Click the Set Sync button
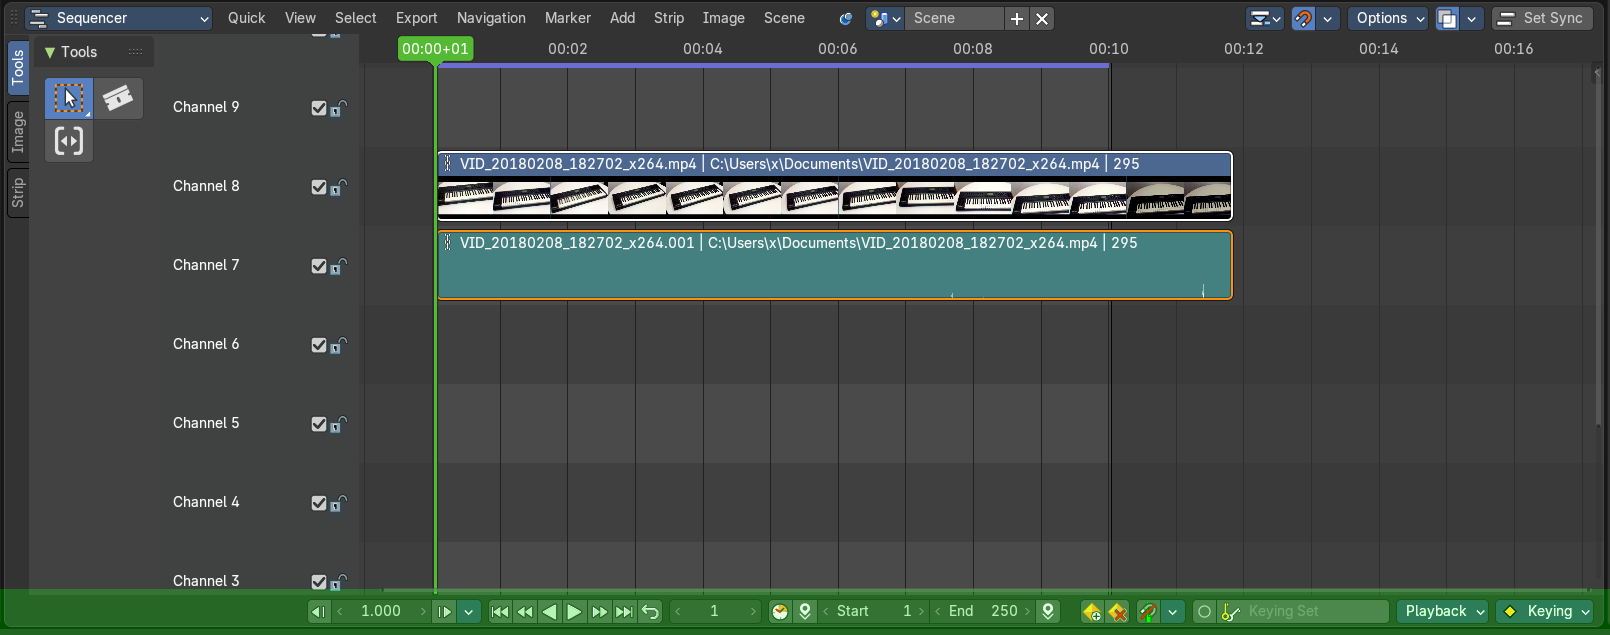1610x635 pixels. pos(1542,18)
